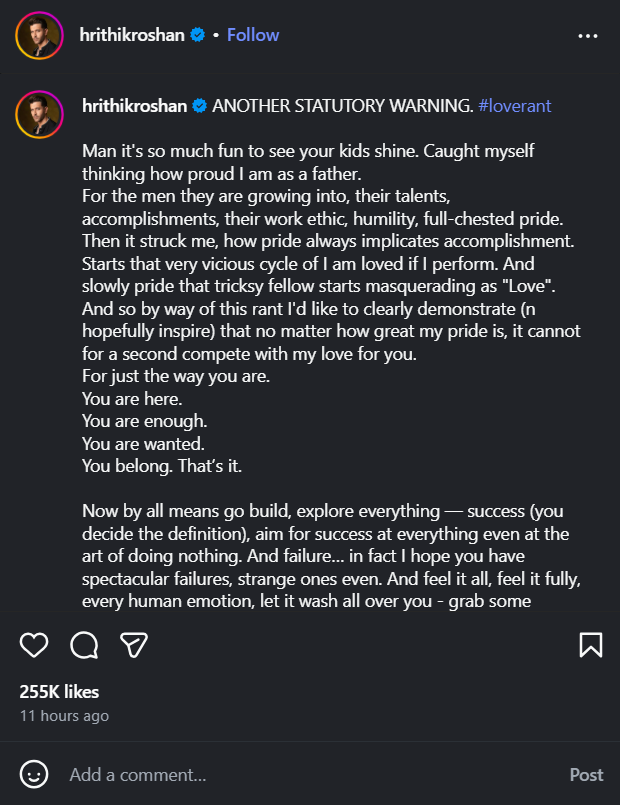This screenshot has width=620, height=805.
Task: Save the post with the bookmark icon
Action: [x=590, y=645]
